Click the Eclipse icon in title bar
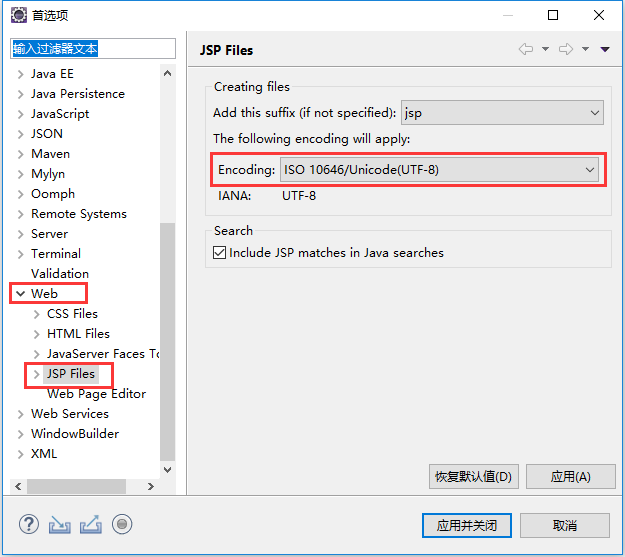 coord(18,15)
